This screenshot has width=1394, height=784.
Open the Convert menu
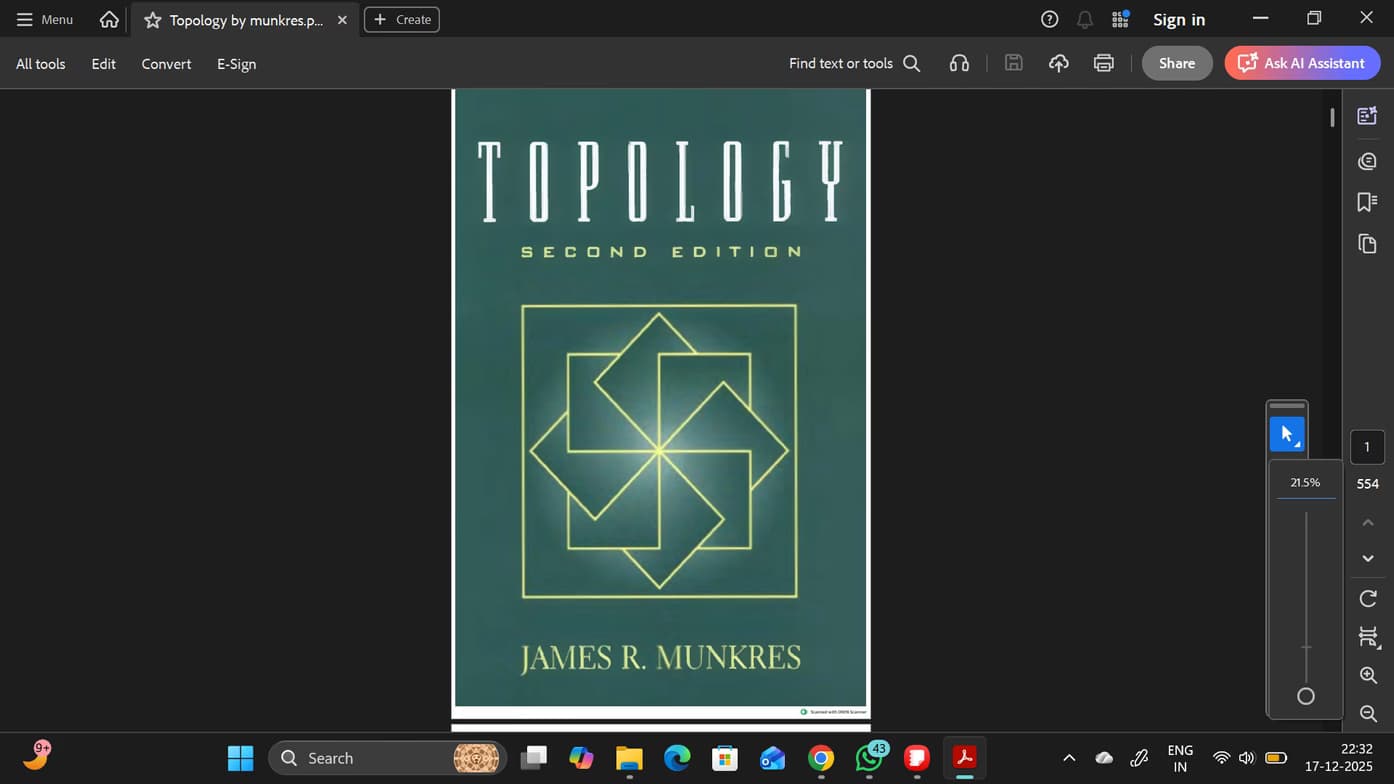(166, 64)
